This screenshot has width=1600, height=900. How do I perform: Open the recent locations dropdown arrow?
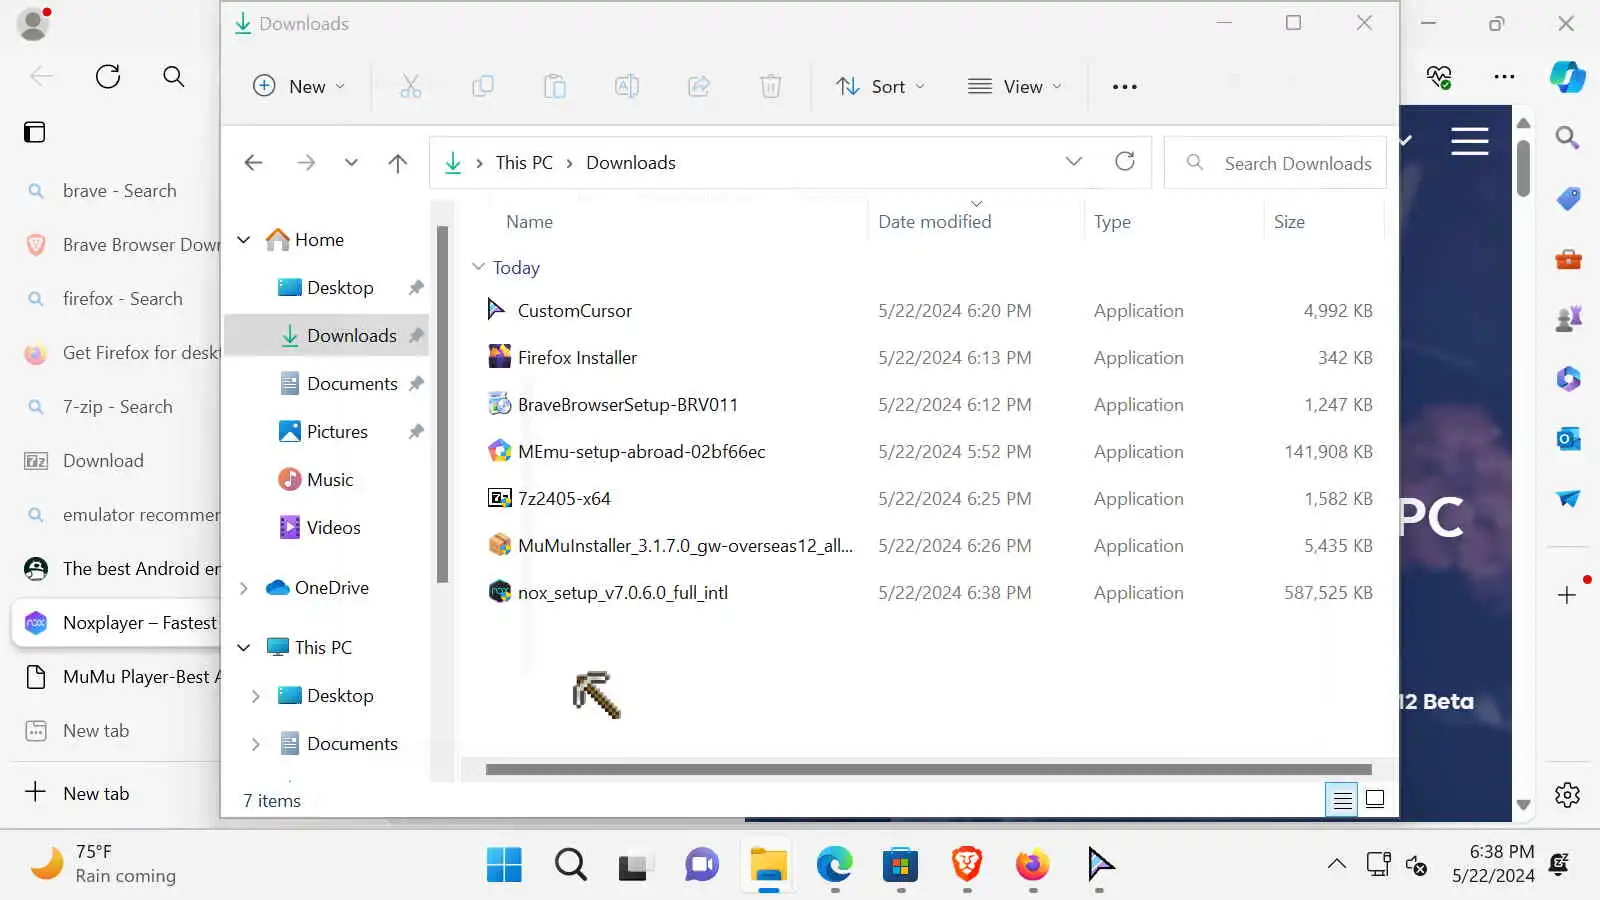tap(351, 163)
